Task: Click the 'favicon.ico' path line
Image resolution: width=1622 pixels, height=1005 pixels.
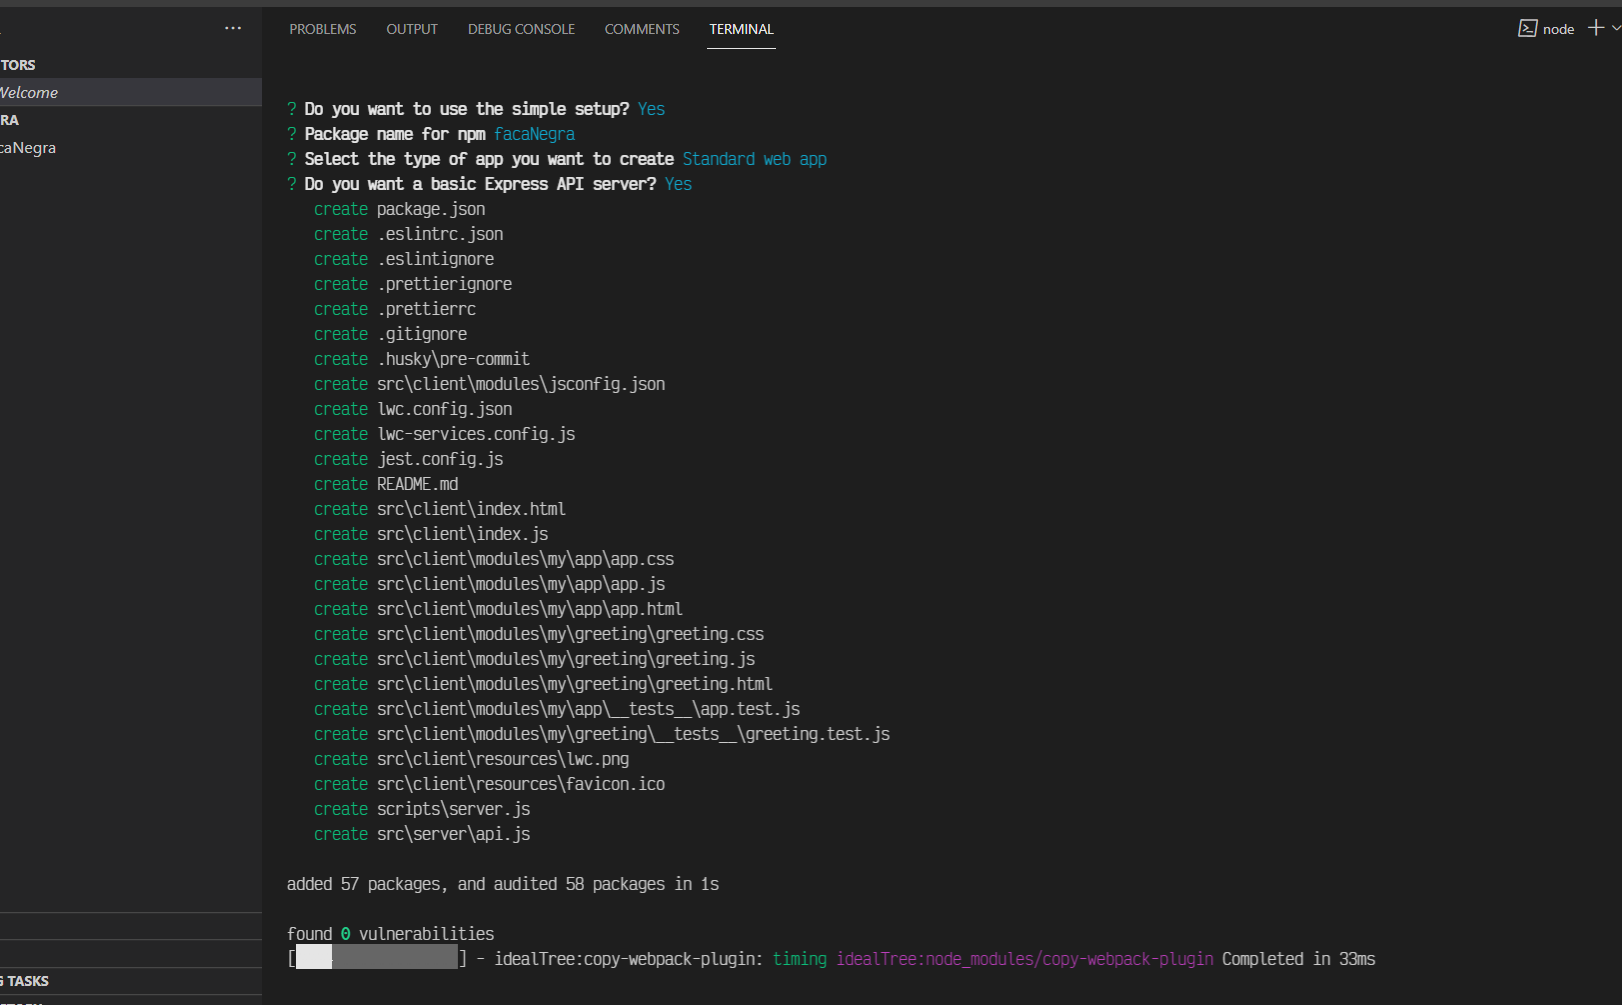Action: 489,784
